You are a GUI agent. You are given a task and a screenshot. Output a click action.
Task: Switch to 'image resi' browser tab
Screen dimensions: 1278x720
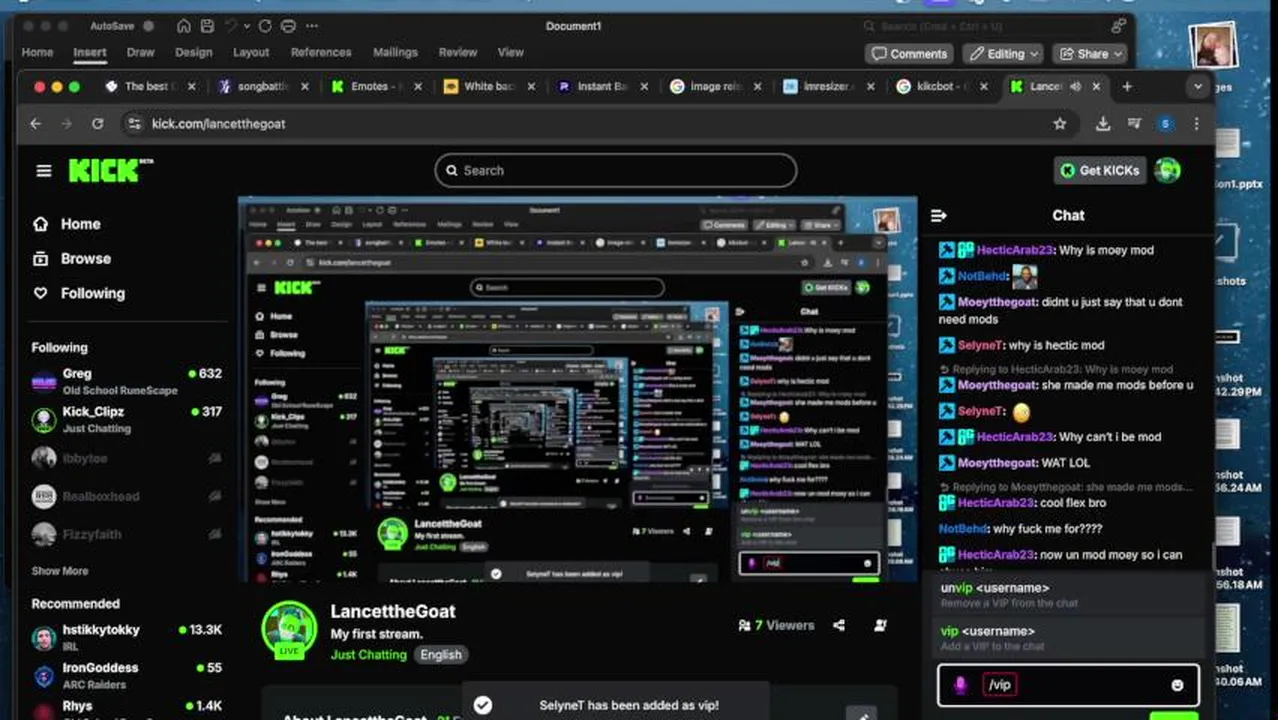tap(715, 87)
